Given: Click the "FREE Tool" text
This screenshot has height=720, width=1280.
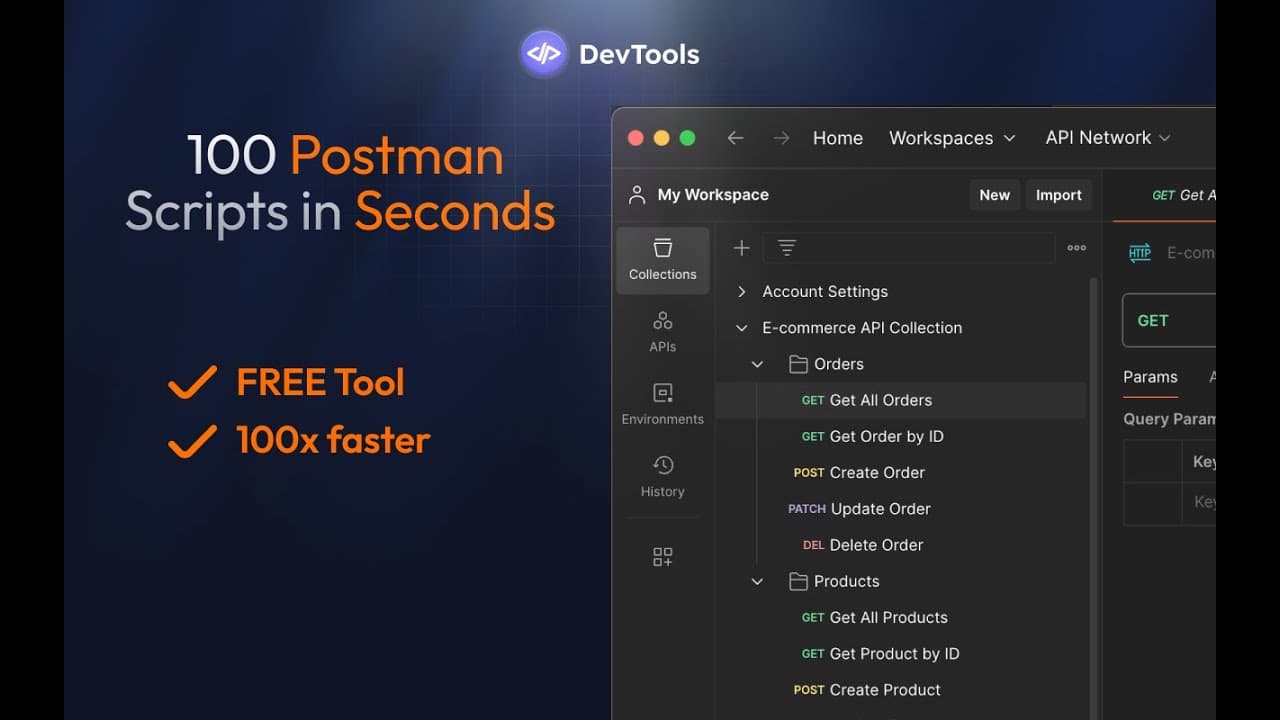Looking at the screenshot, I should point(320,382).
